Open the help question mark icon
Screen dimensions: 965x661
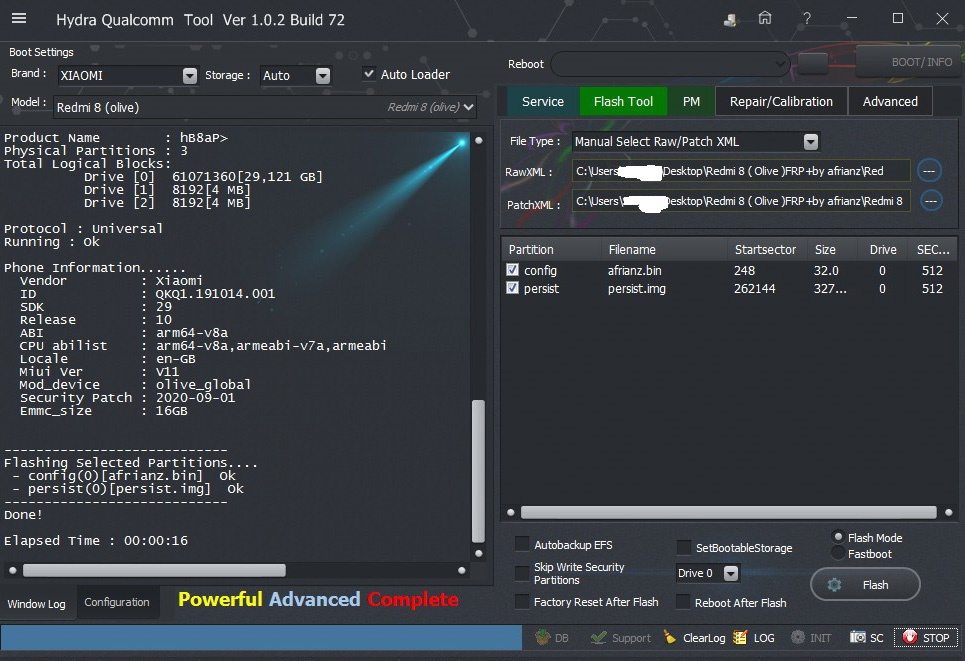tap(806, 19)
